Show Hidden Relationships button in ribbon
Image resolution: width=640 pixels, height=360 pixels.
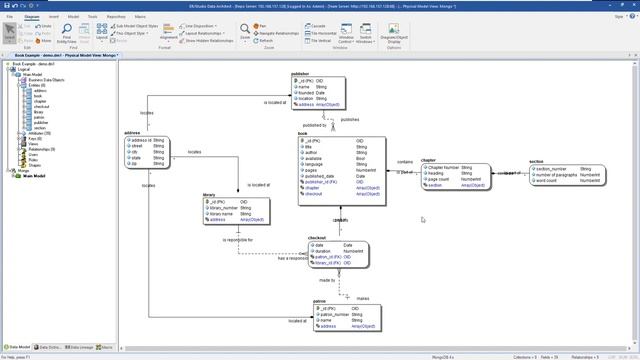tap(206, 41)
